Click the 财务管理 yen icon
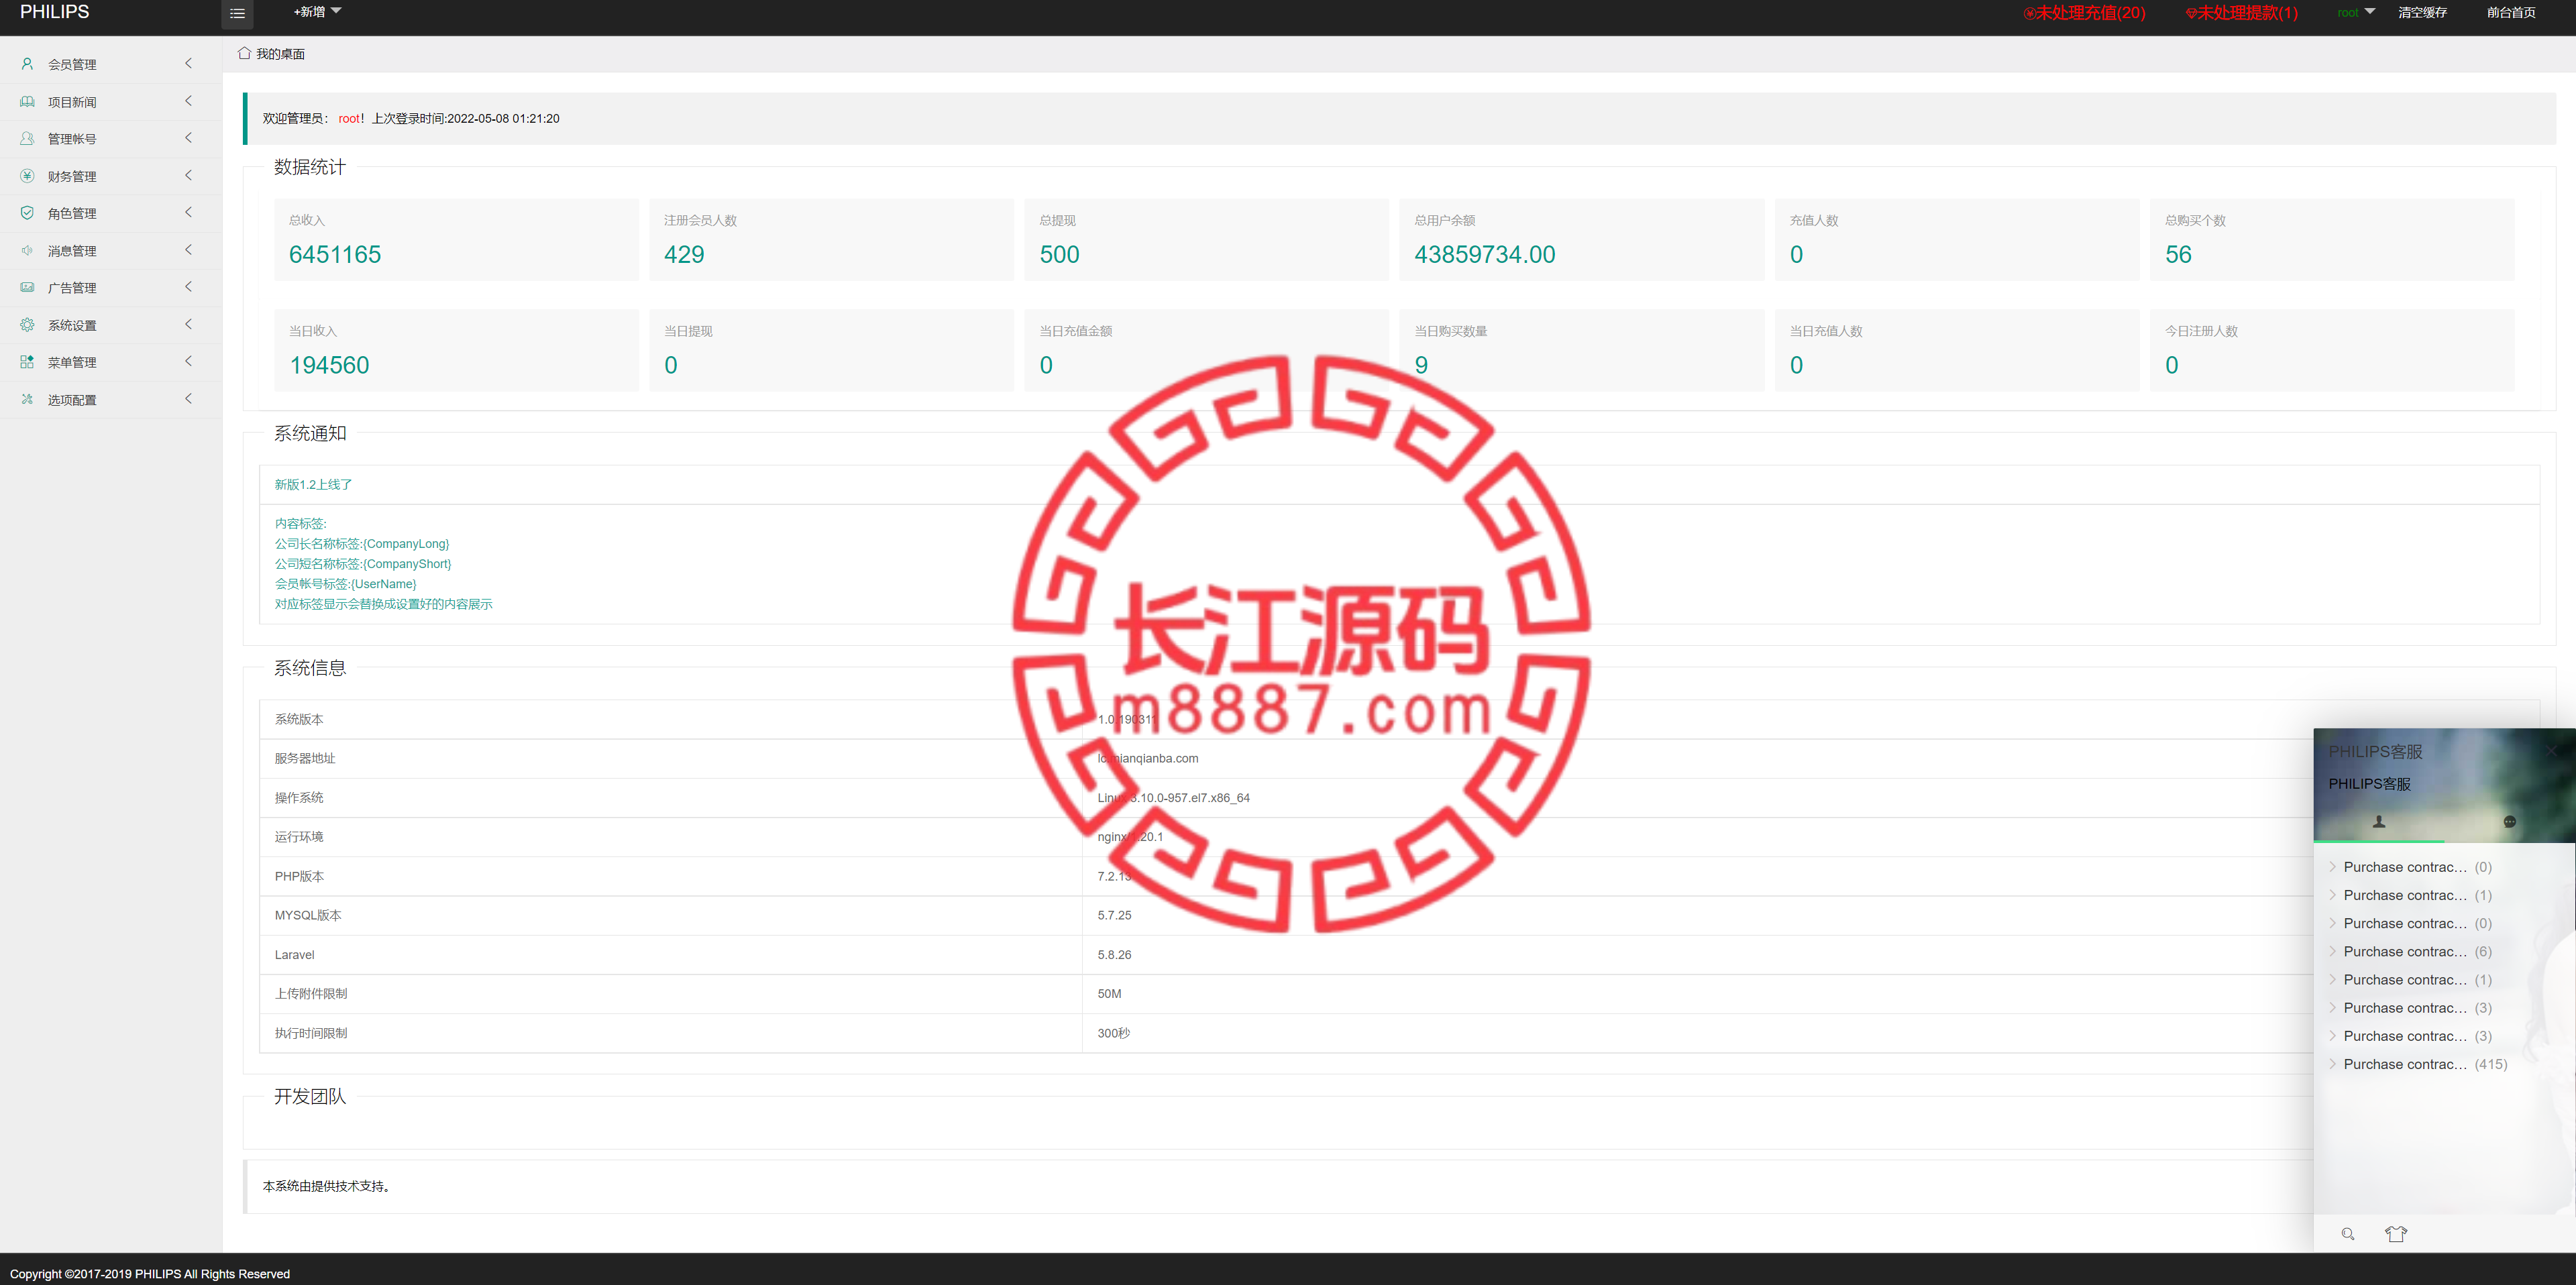2576x1285 pixels. click(27, 175)
